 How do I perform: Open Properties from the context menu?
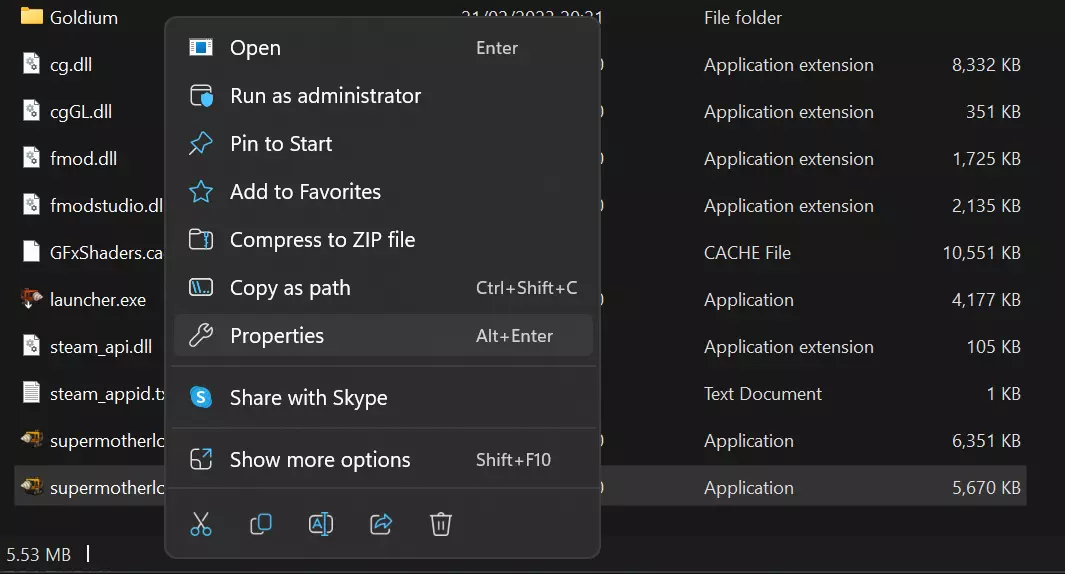pos(277,336)
